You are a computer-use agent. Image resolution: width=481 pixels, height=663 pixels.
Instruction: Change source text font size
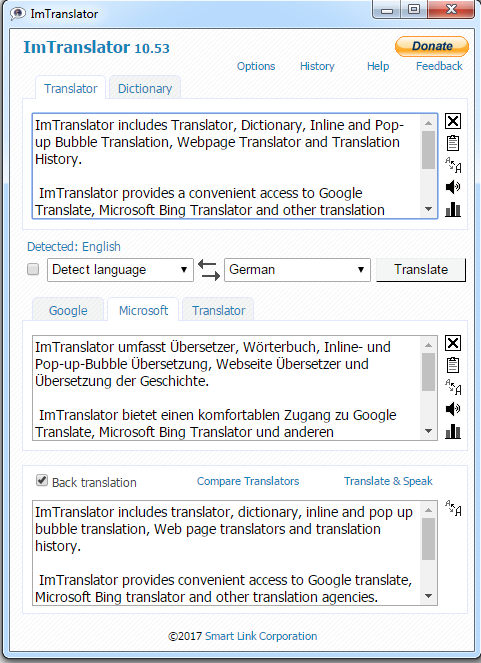point(453,165)
